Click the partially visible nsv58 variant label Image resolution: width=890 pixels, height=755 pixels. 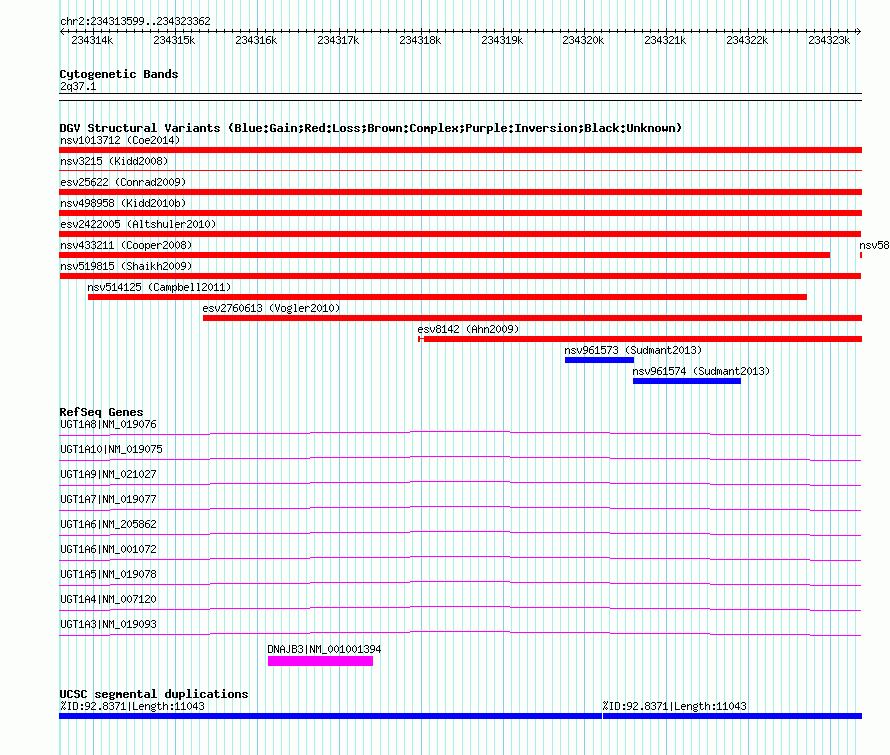(874, 245)
